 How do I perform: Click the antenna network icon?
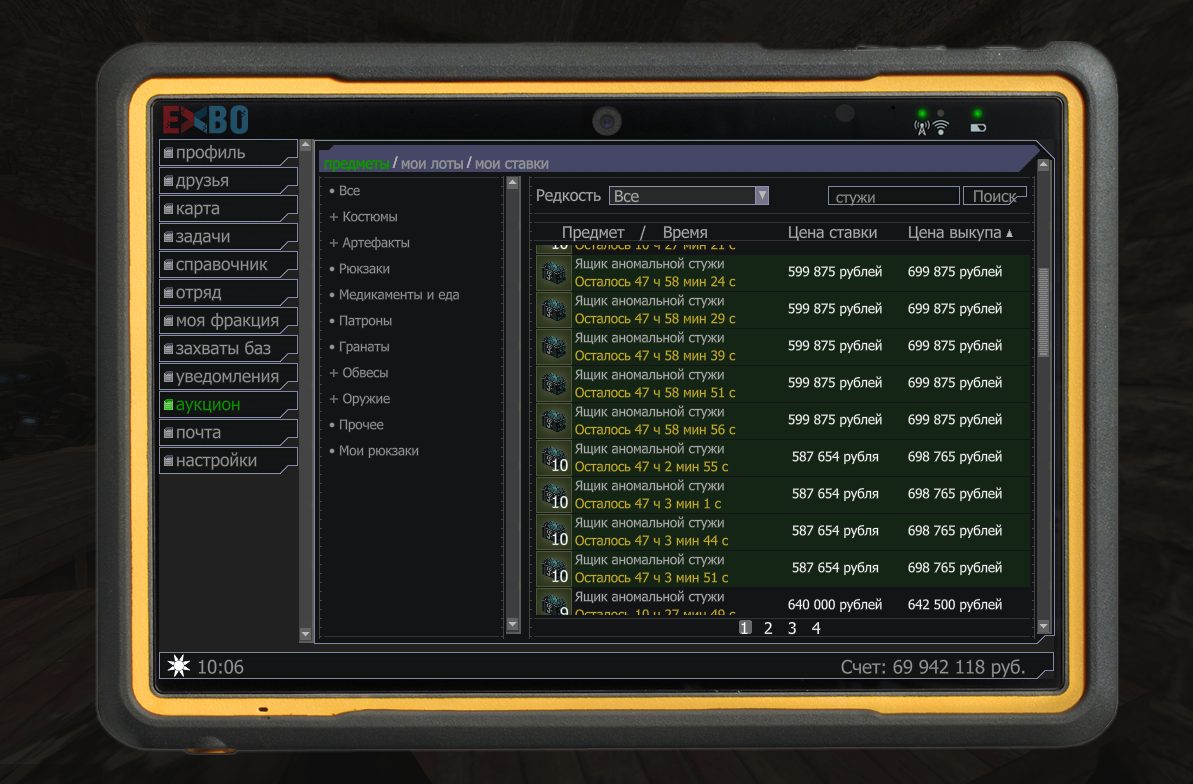[x=922, y=127]
